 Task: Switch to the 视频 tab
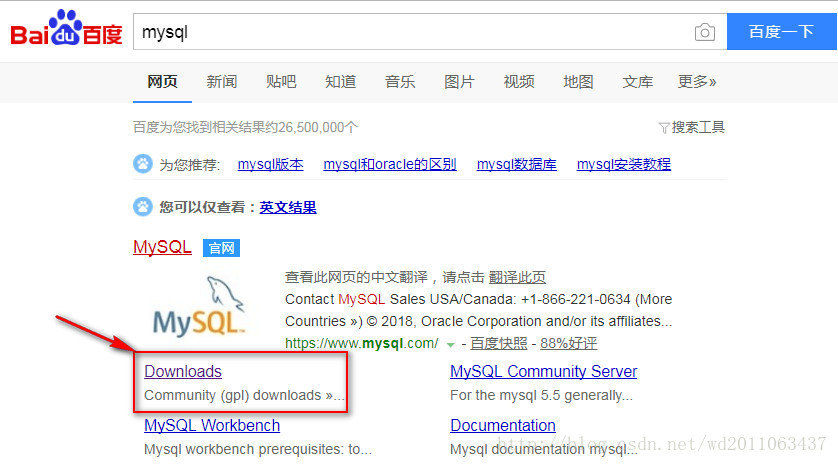(519, 81)
